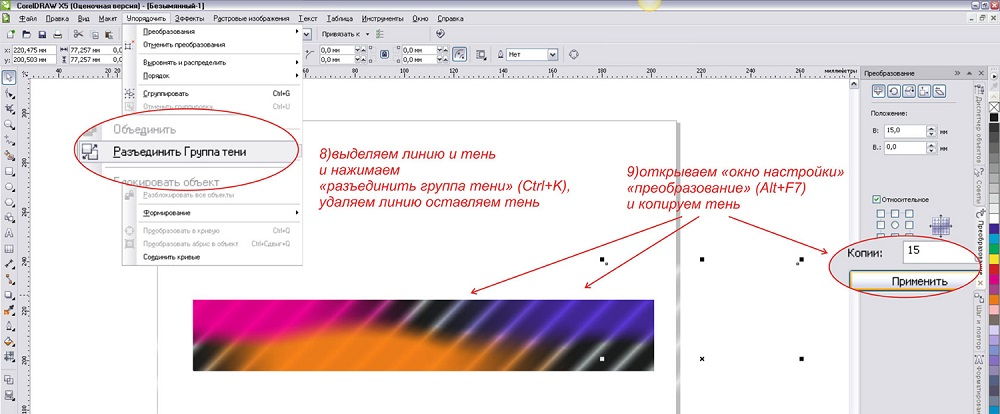Viewport: 1000px width, 414px height.
Task: Check the top-right anchor point box
Action: (909, 214)
